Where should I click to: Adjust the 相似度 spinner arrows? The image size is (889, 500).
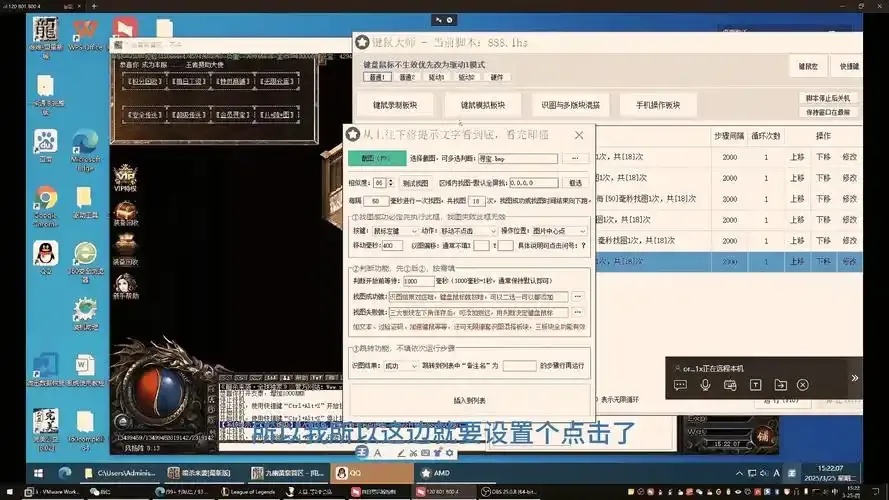(x=390, y=183)
